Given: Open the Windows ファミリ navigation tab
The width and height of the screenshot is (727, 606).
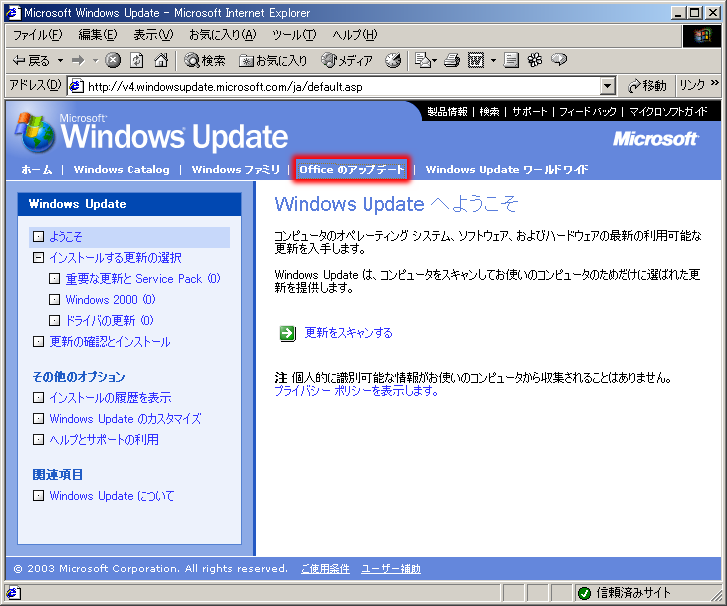Looking at the screenshot, I should [x=236, y=170].
